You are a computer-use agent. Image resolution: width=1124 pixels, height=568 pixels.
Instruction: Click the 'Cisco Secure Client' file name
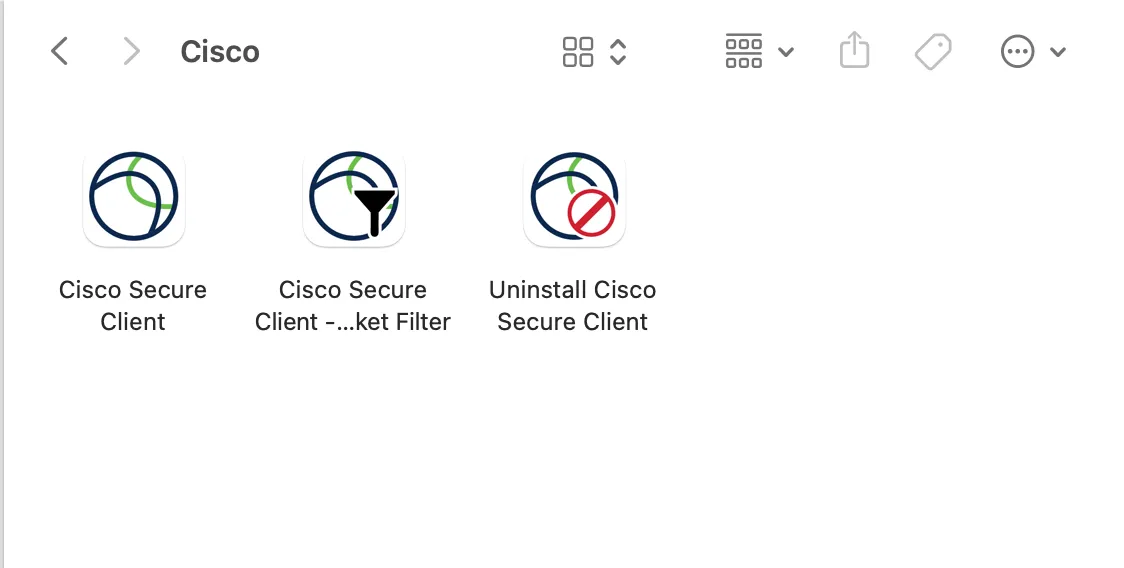pyautogui.click(x=133, y=306)
